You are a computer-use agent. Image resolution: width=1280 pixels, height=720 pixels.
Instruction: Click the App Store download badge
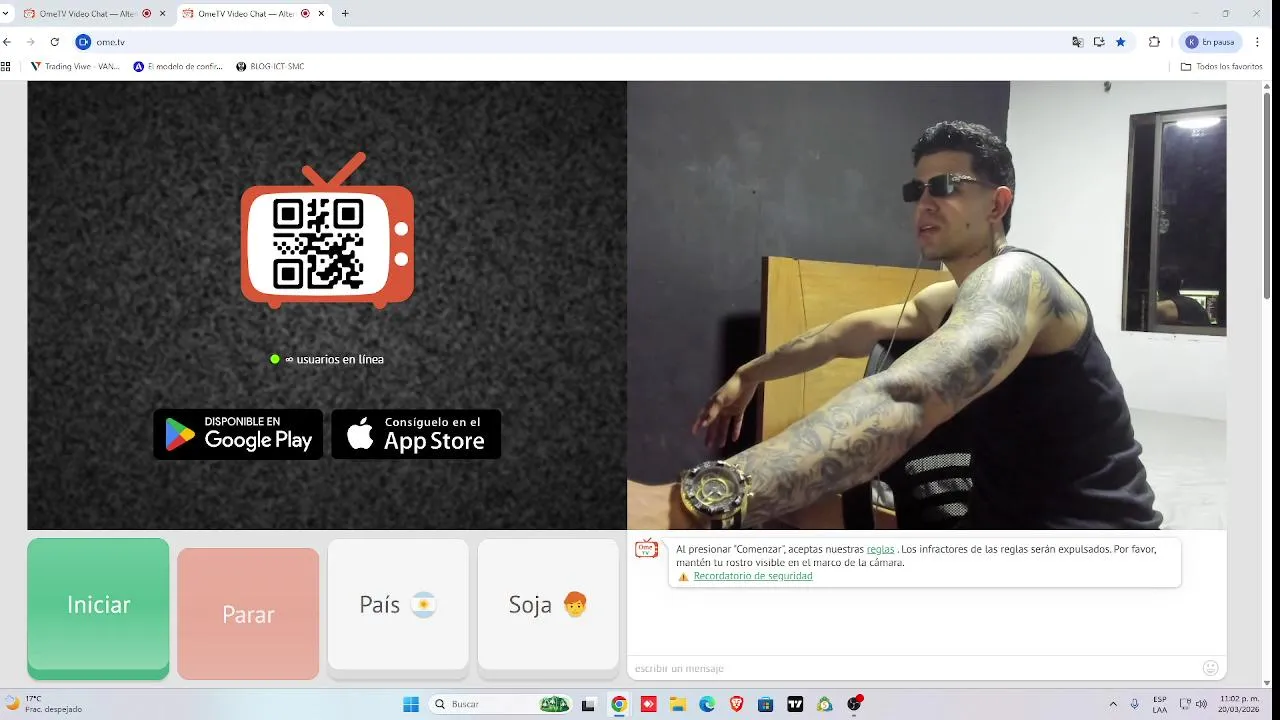coord(416,434)
